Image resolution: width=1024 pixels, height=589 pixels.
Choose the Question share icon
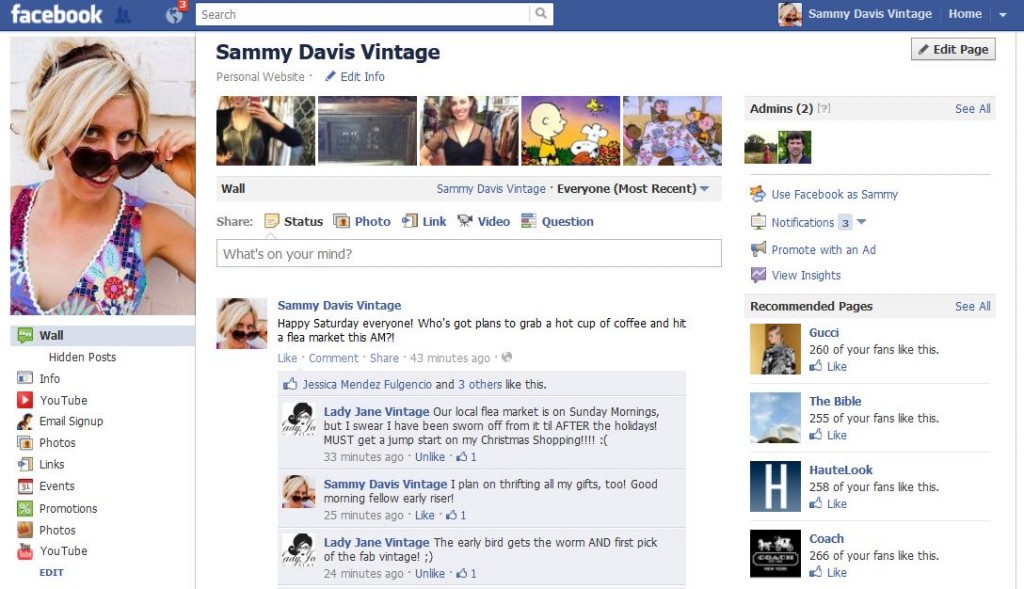pos(528,221)
